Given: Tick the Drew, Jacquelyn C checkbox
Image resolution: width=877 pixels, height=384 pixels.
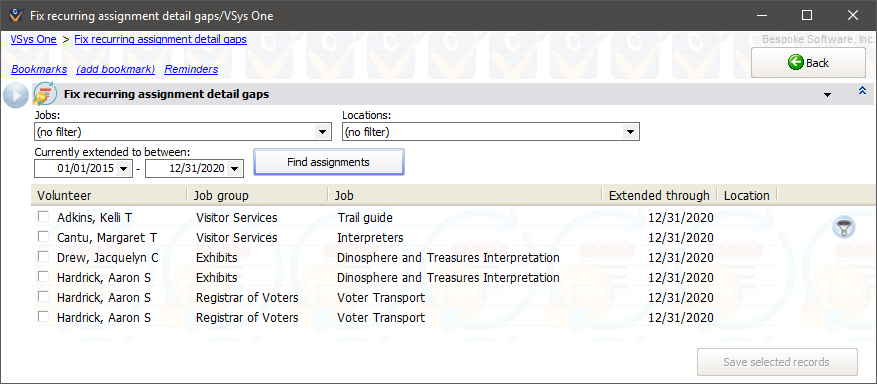Looking at the screenshot, I should 43,257.
